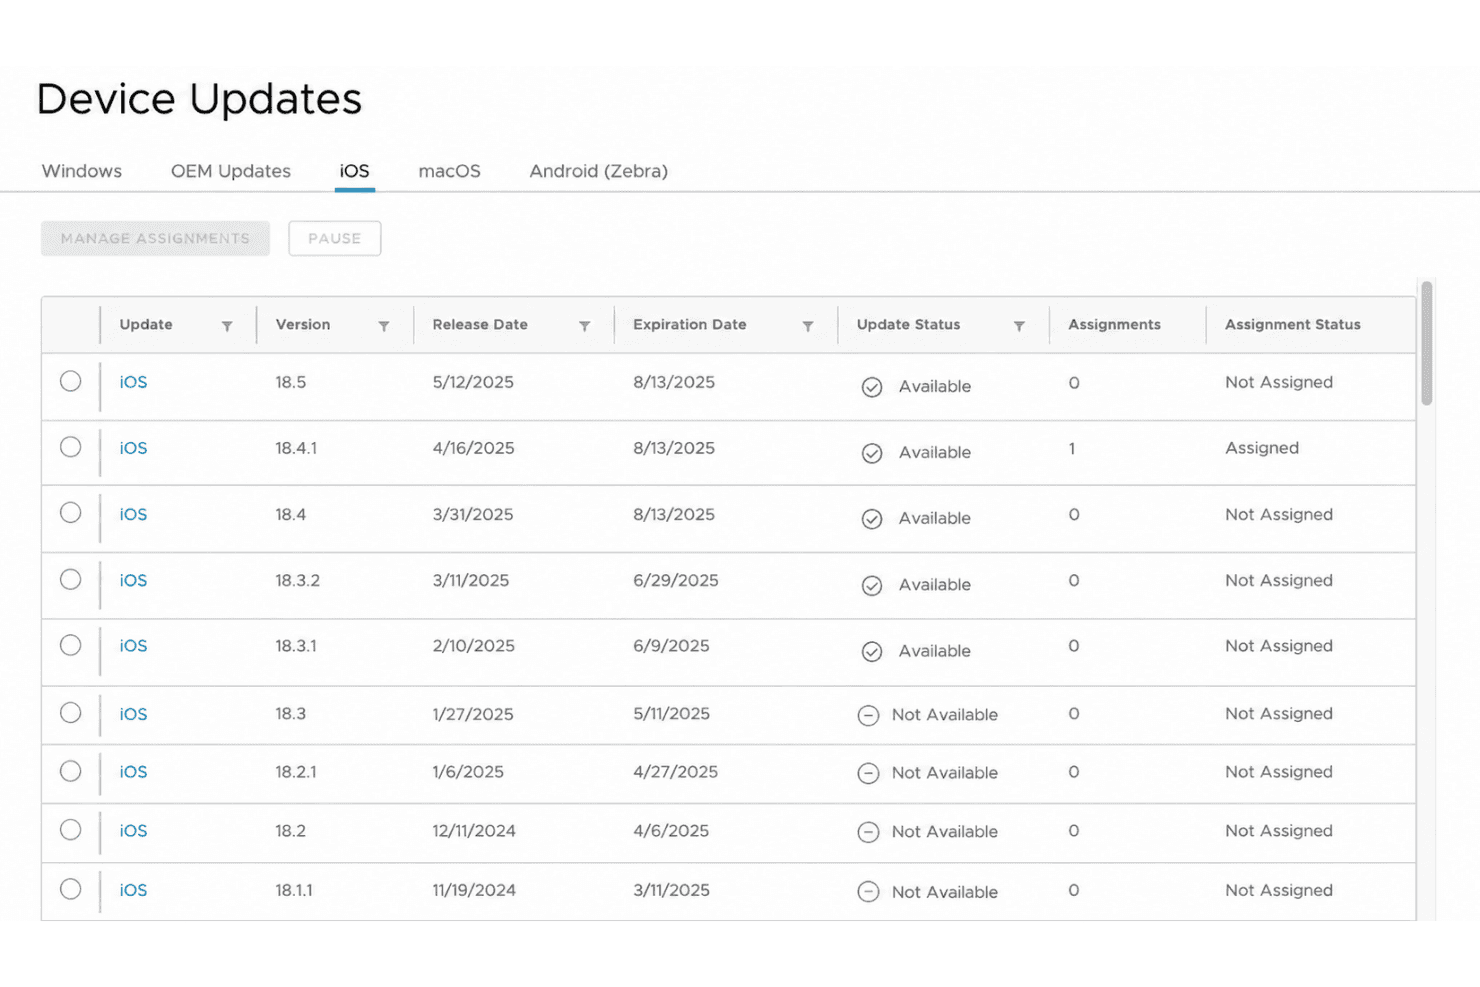
Task: Click the Available check icon for 18.5
Action: pos(872,387)
